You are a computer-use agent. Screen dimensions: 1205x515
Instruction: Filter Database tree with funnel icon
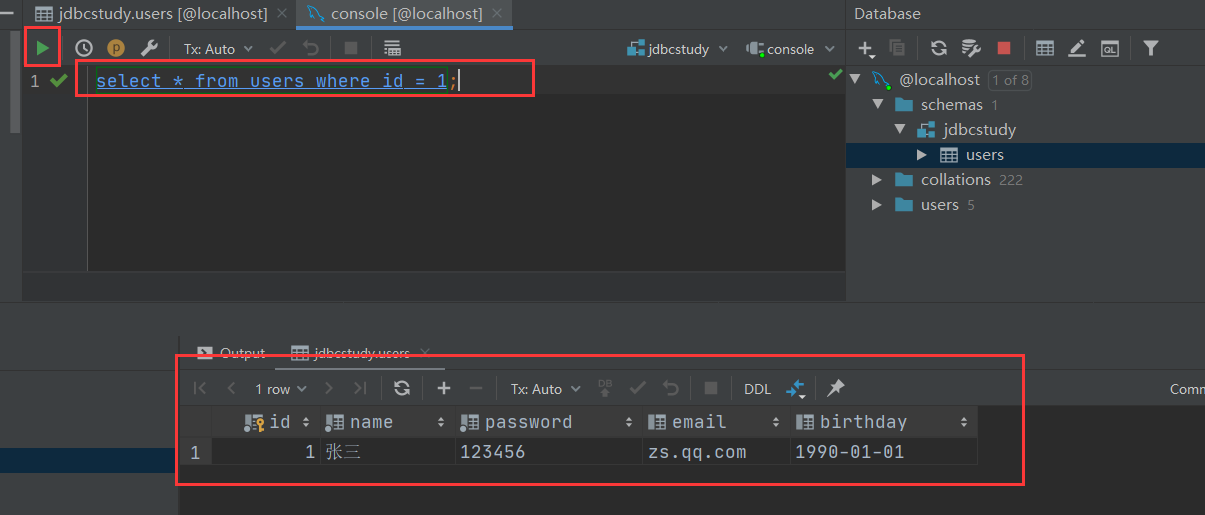pyautogui.click(x=1151, y=48)
